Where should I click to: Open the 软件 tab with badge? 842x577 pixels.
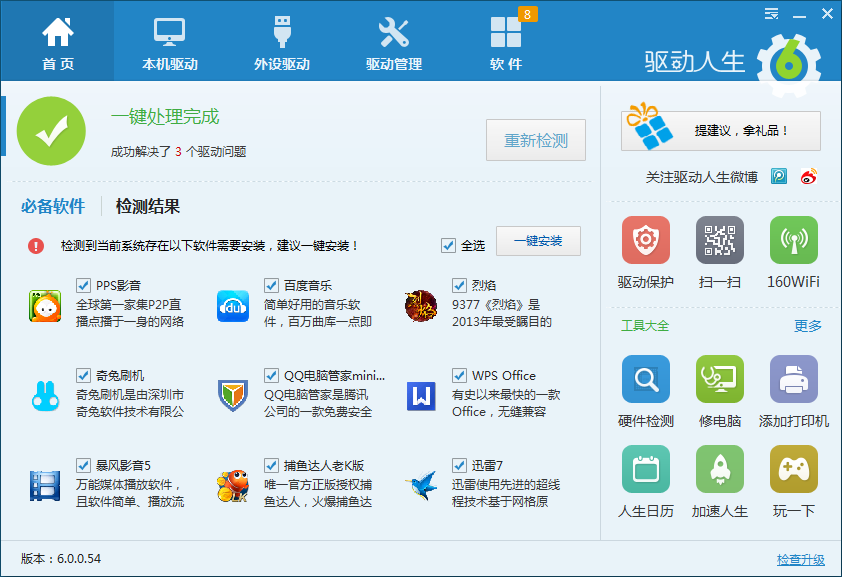[x=506, y=41]
